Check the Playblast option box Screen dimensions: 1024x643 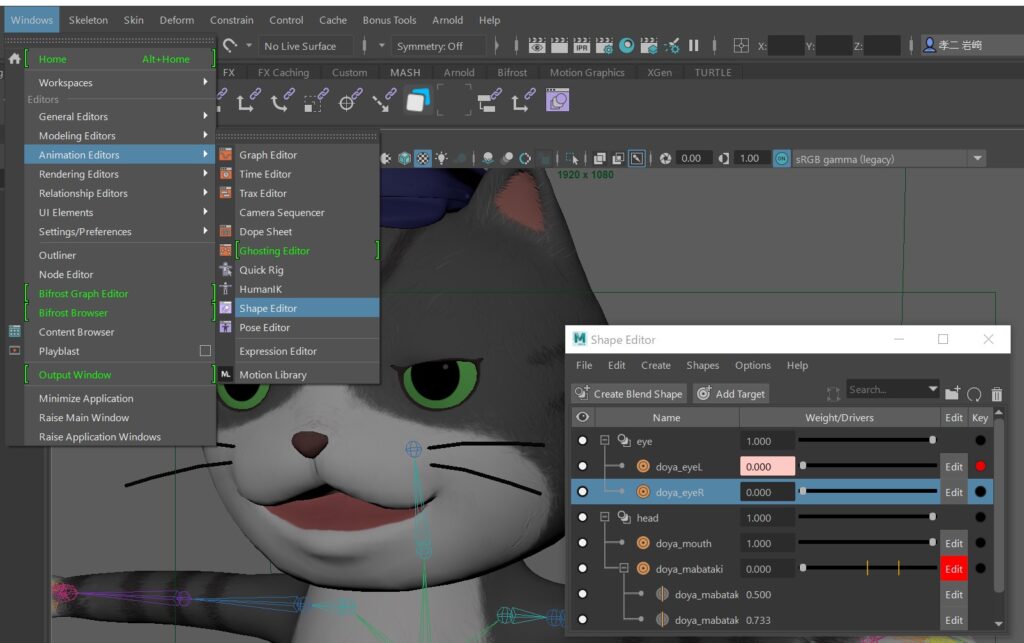pyautogui.click(x=205, y=351)
